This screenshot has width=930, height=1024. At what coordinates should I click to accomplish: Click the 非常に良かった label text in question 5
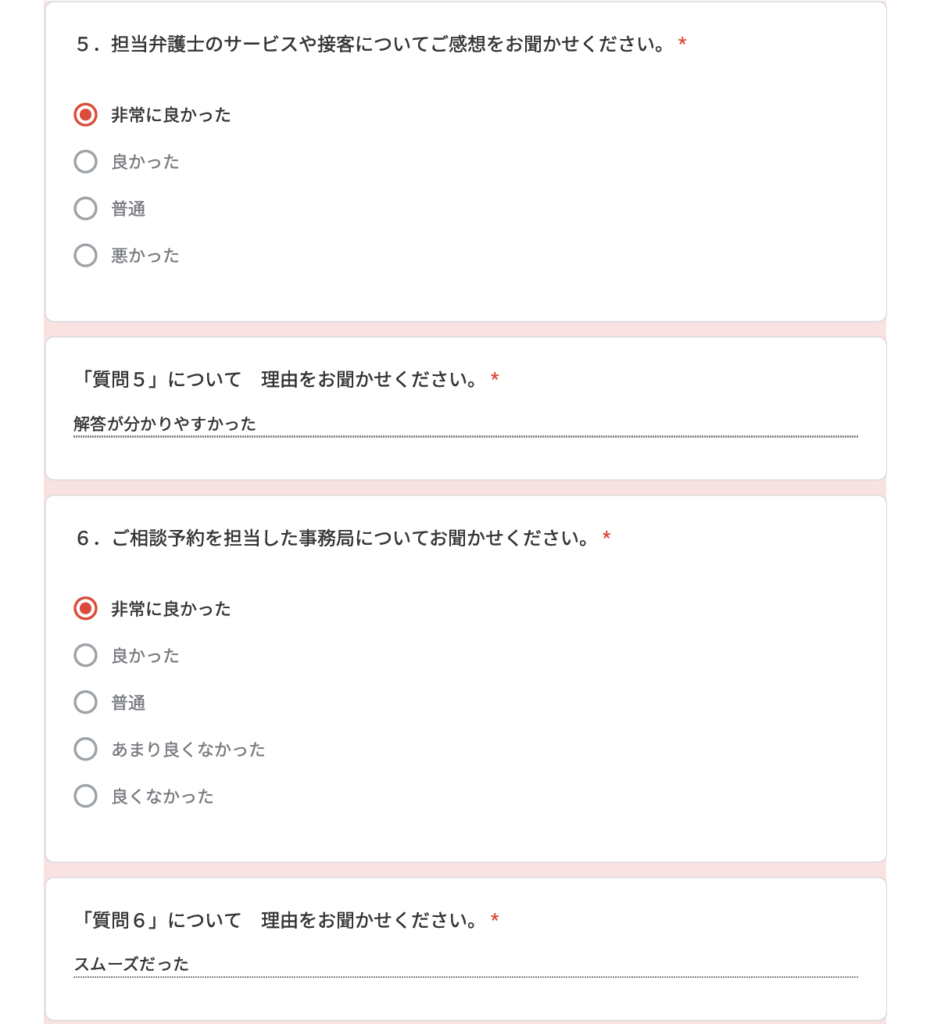tap(171, 115)
